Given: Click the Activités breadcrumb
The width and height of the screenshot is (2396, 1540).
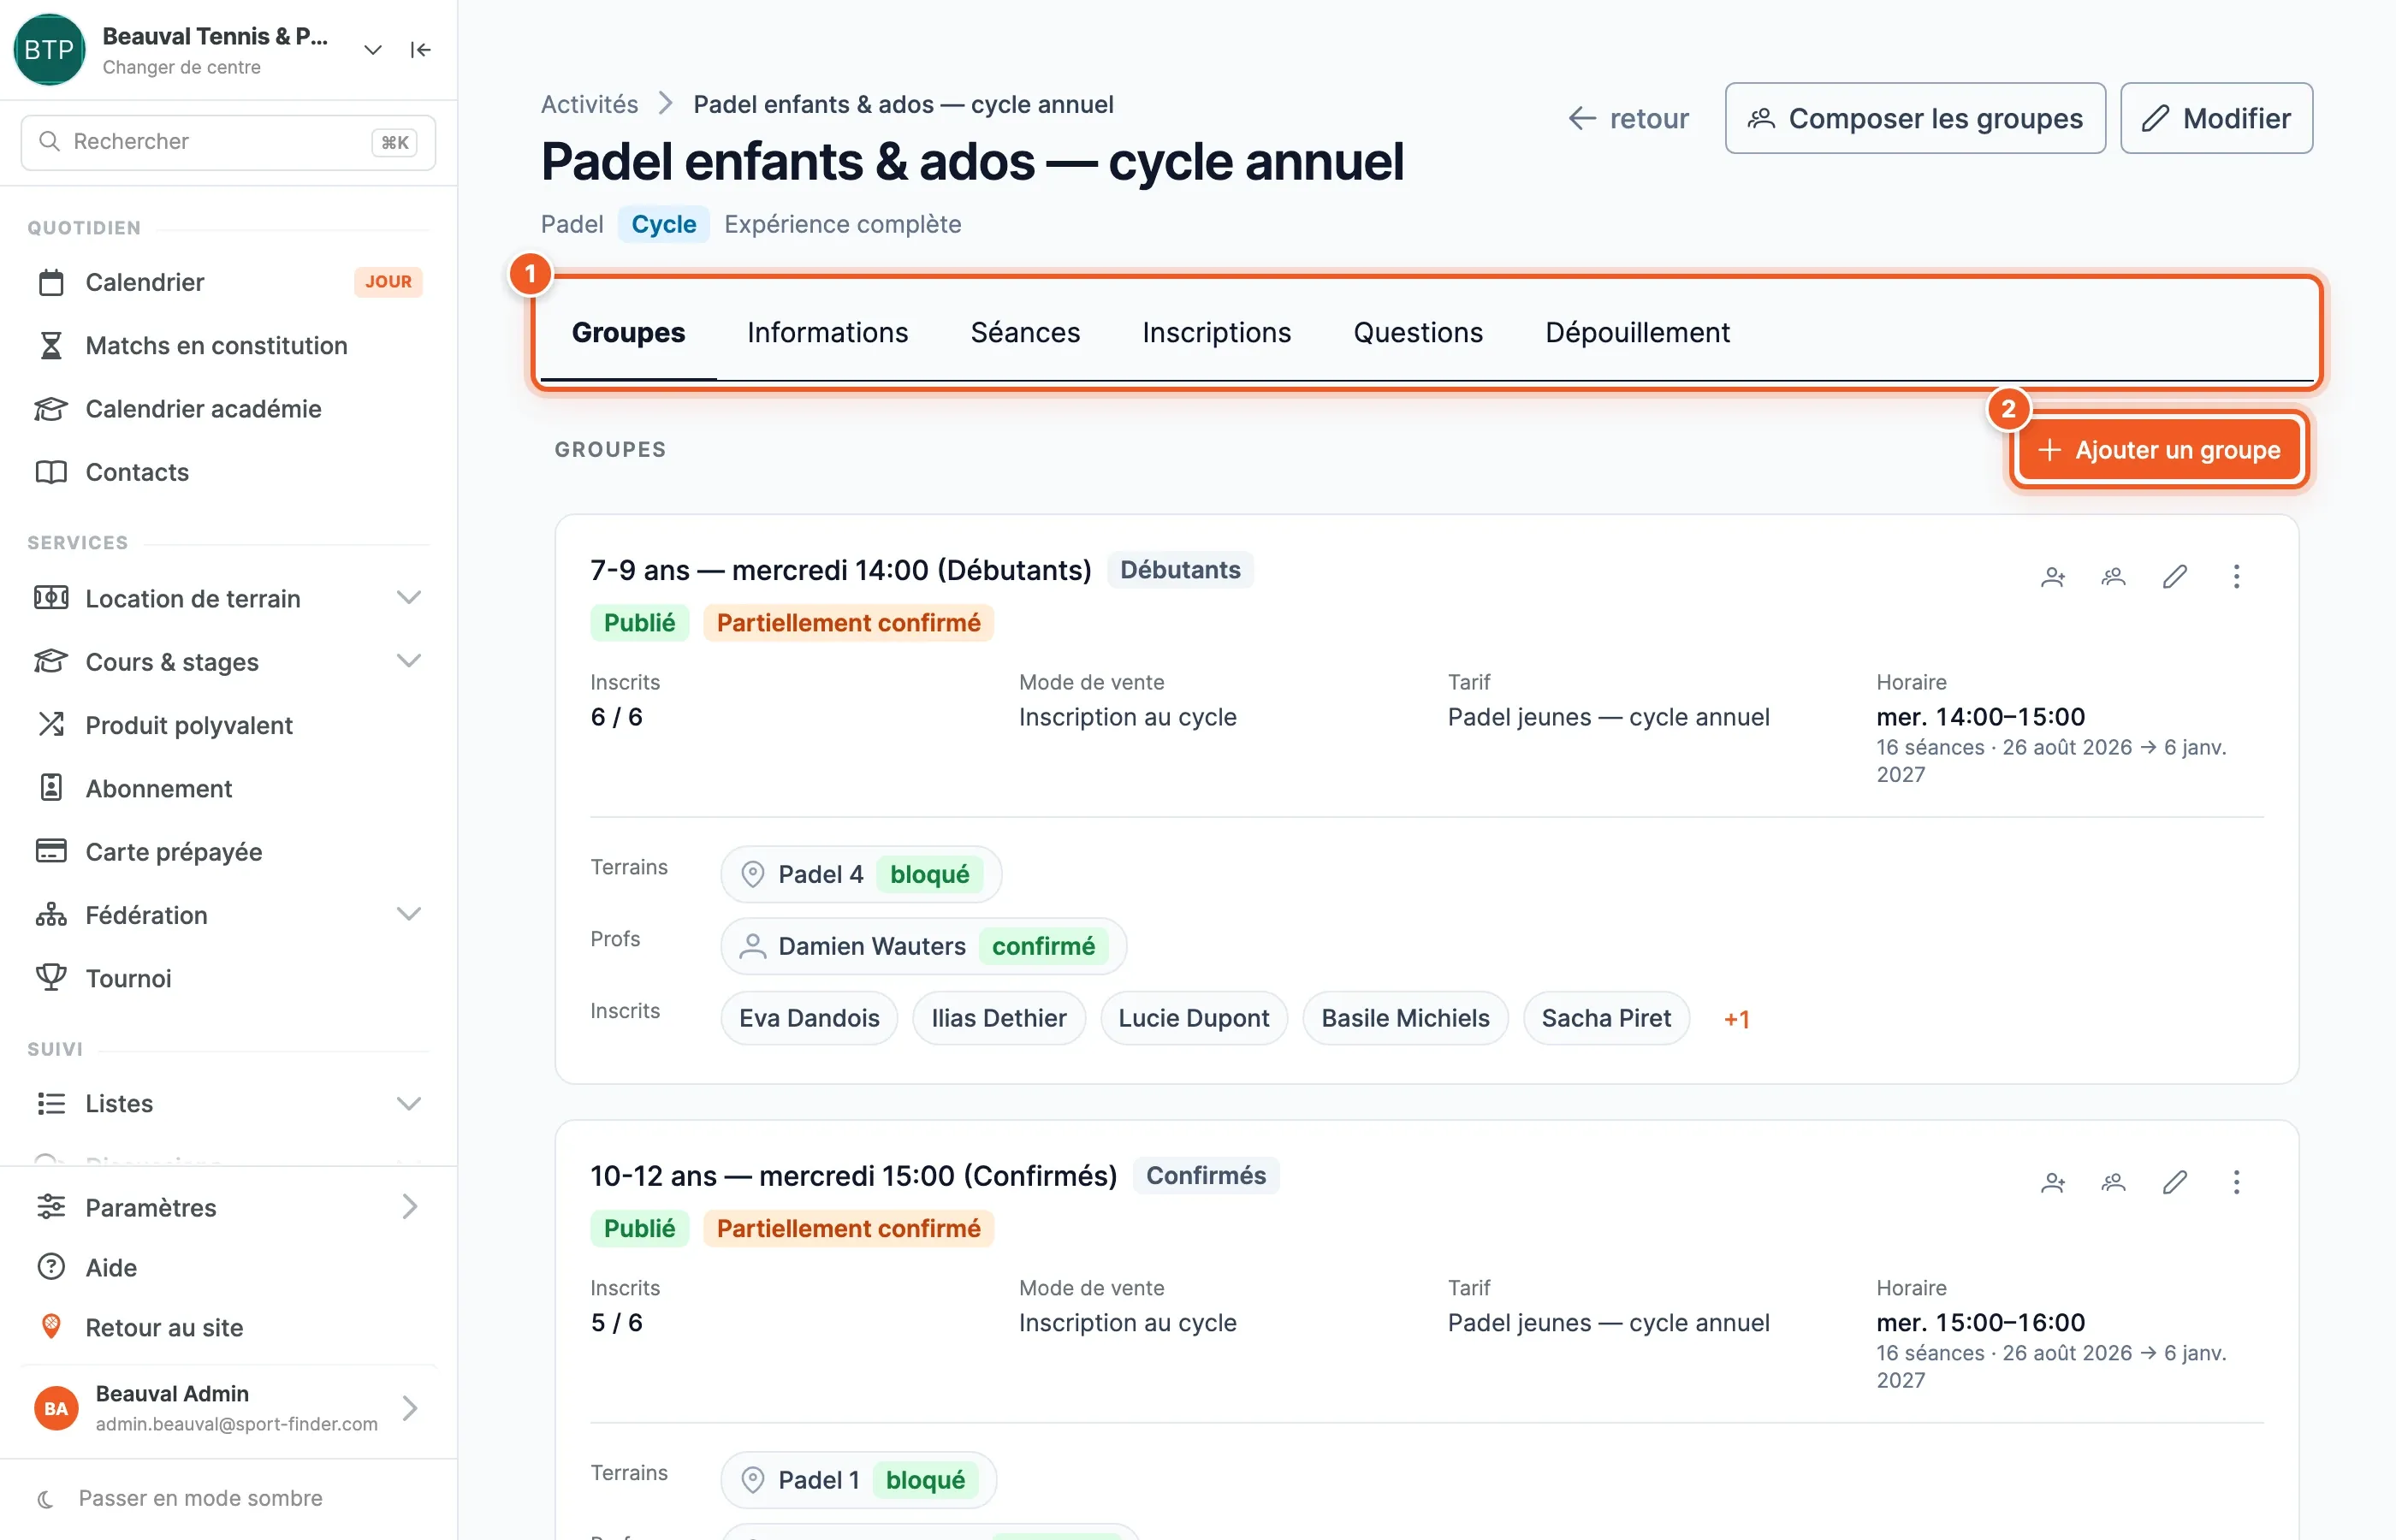Looking at the screenshot, I should 589,104.
